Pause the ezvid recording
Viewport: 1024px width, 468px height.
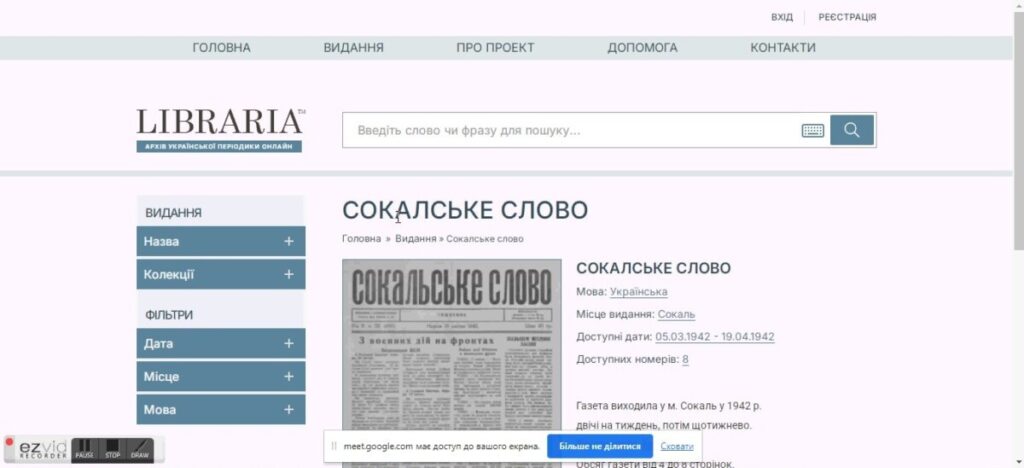pos(85,449)
